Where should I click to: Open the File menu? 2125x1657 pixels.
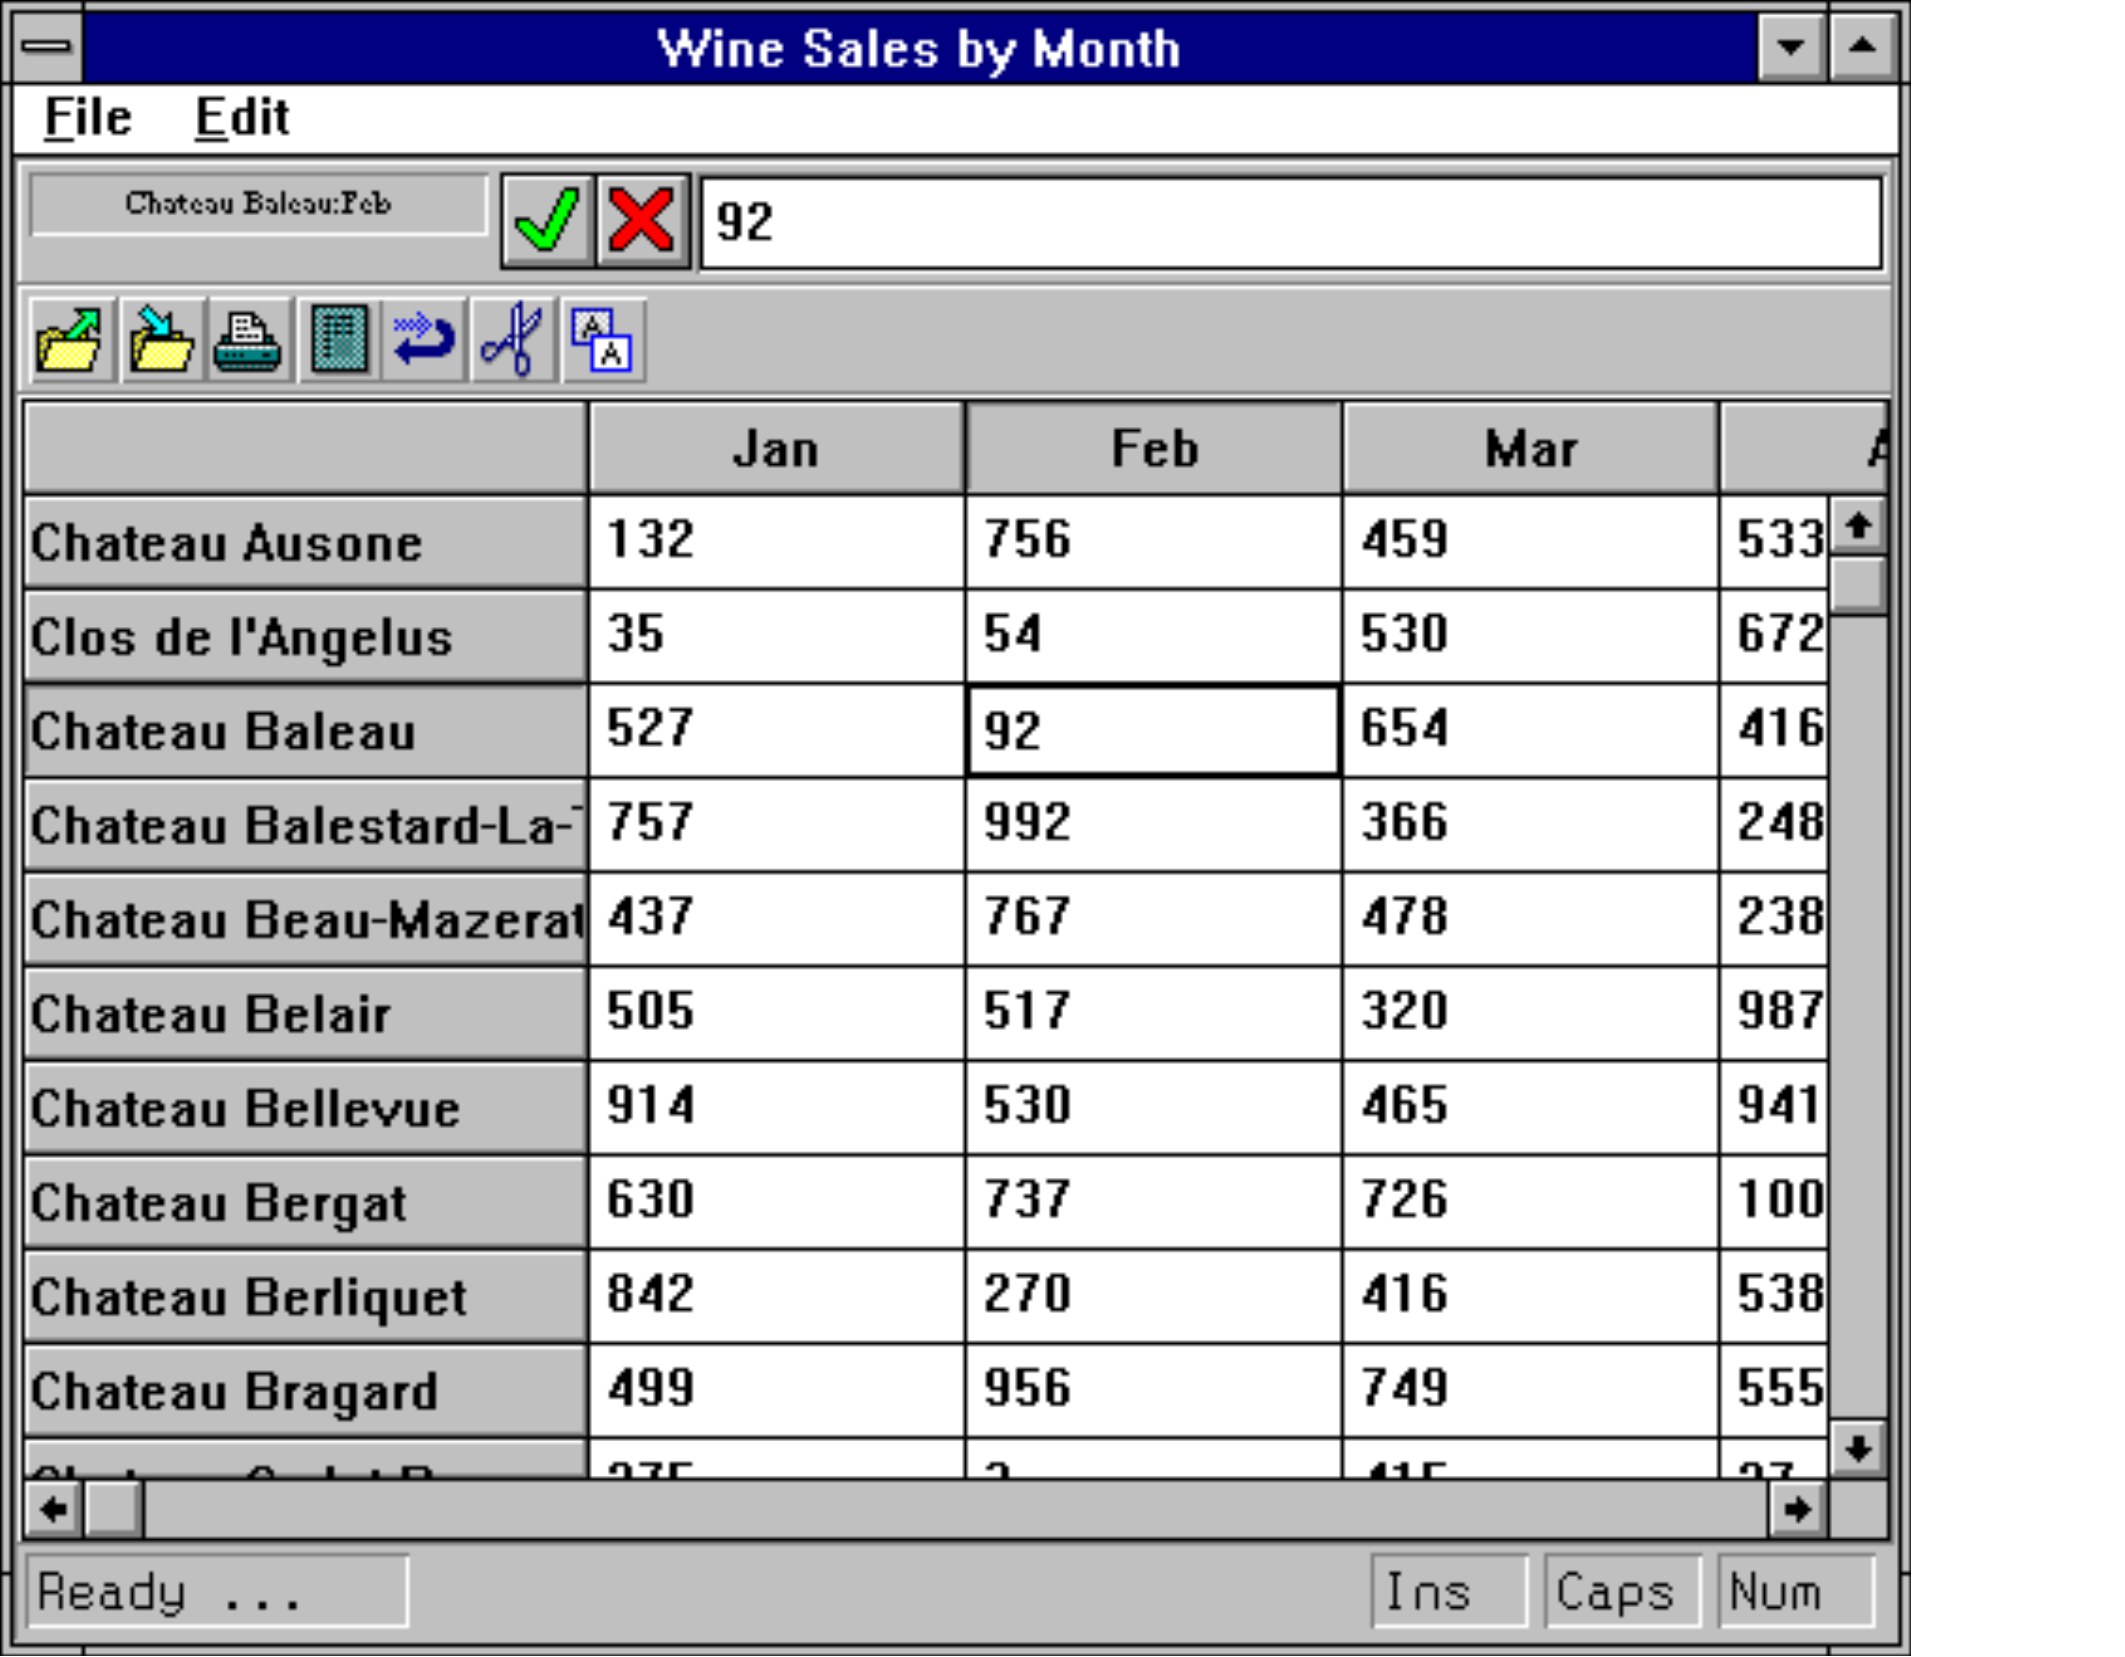click(88, 118)
